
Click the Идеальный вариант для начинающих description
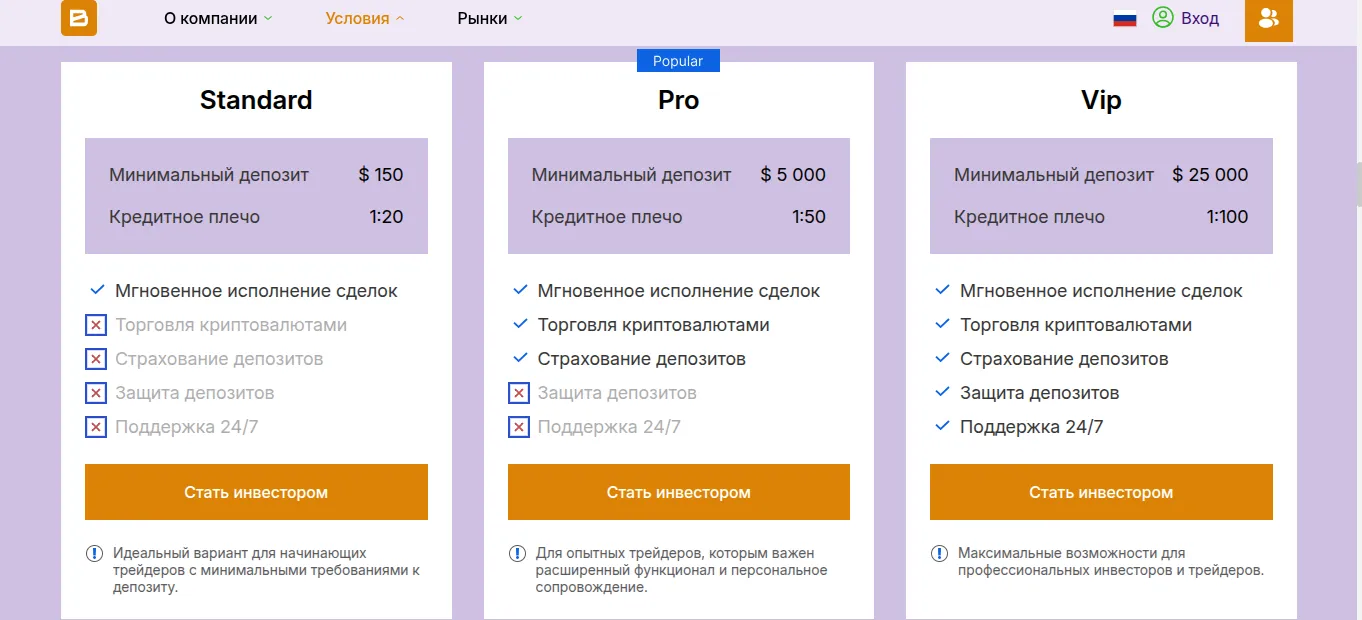coord(266,570)
